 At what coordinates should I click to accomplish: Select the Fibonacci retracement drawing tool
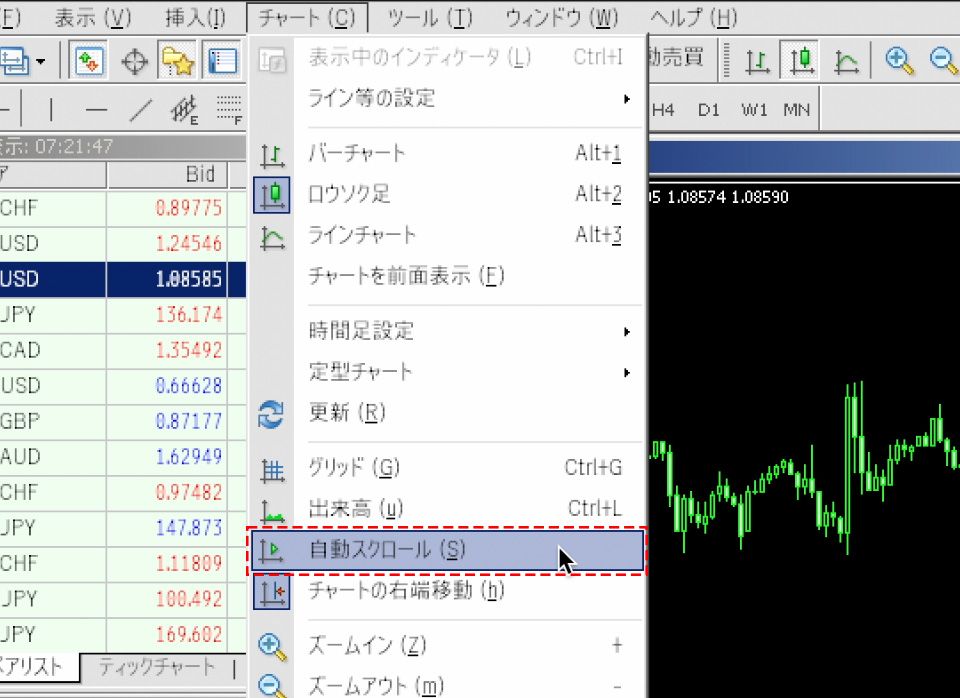(229, 110)
